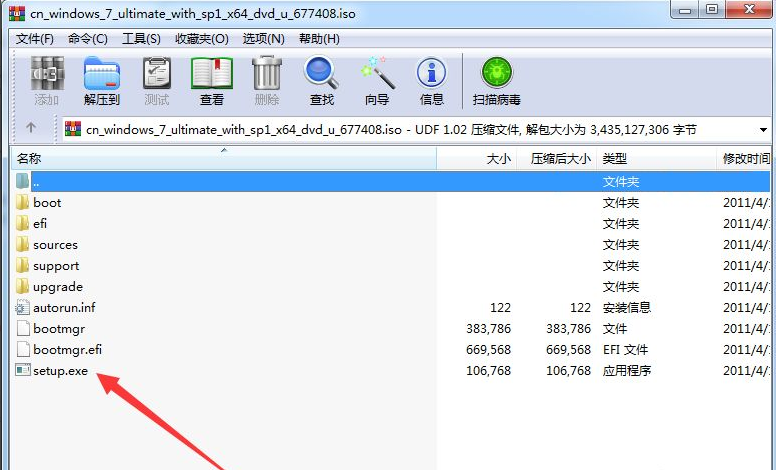Screen dimensions: 776x470
Task: Click the '669,568' size of bootmgr.efi
Action: pos(488,349)
